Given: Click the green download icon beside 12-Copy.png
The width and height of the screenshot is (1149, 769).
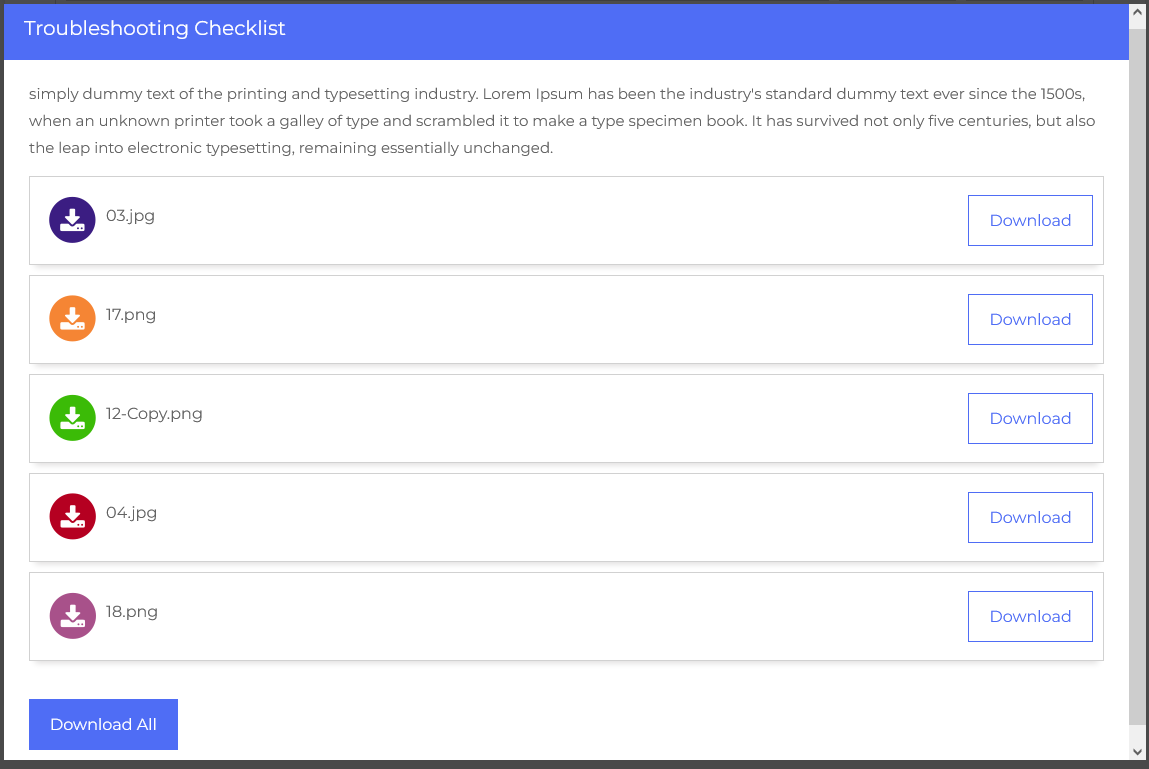Looking at the screenshot, I should coord(72,418).
